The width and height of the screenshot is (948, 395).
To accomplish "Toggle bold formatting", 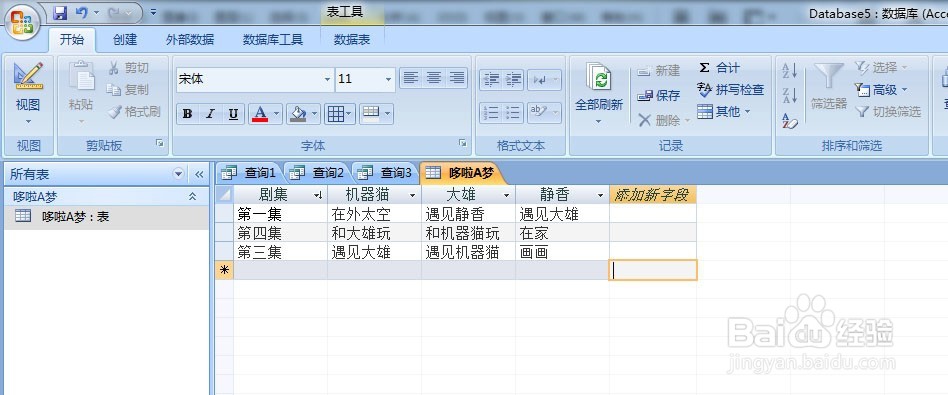I will (187, 114).
